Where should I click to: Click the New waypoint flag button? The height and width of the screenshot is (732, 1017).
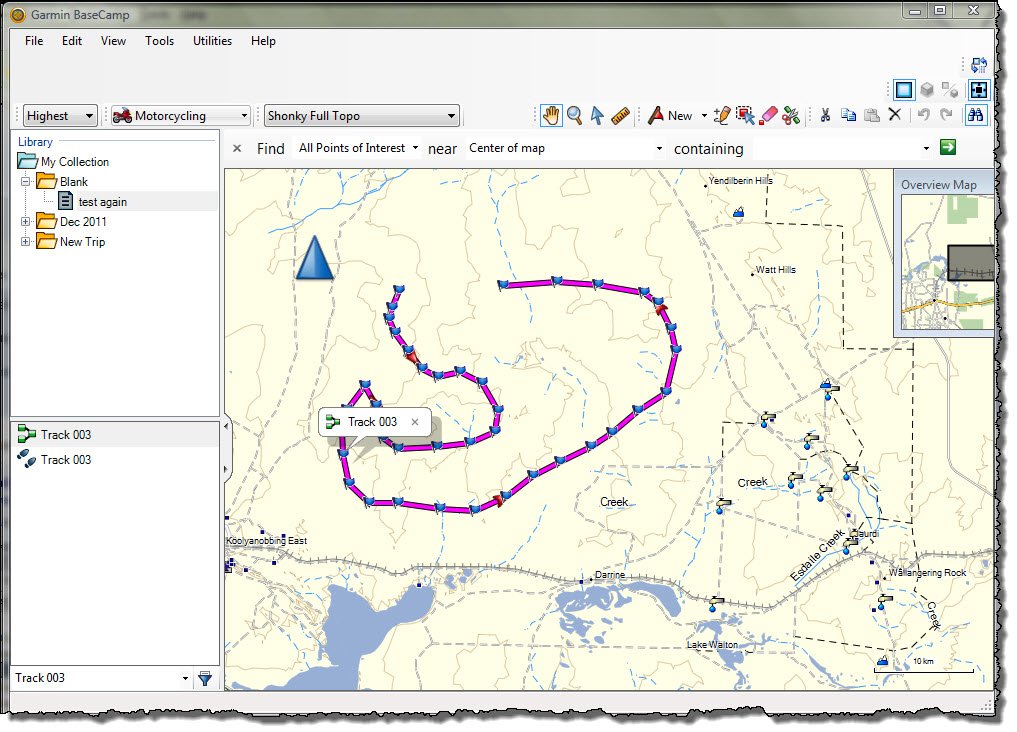[x=670, y=115]
